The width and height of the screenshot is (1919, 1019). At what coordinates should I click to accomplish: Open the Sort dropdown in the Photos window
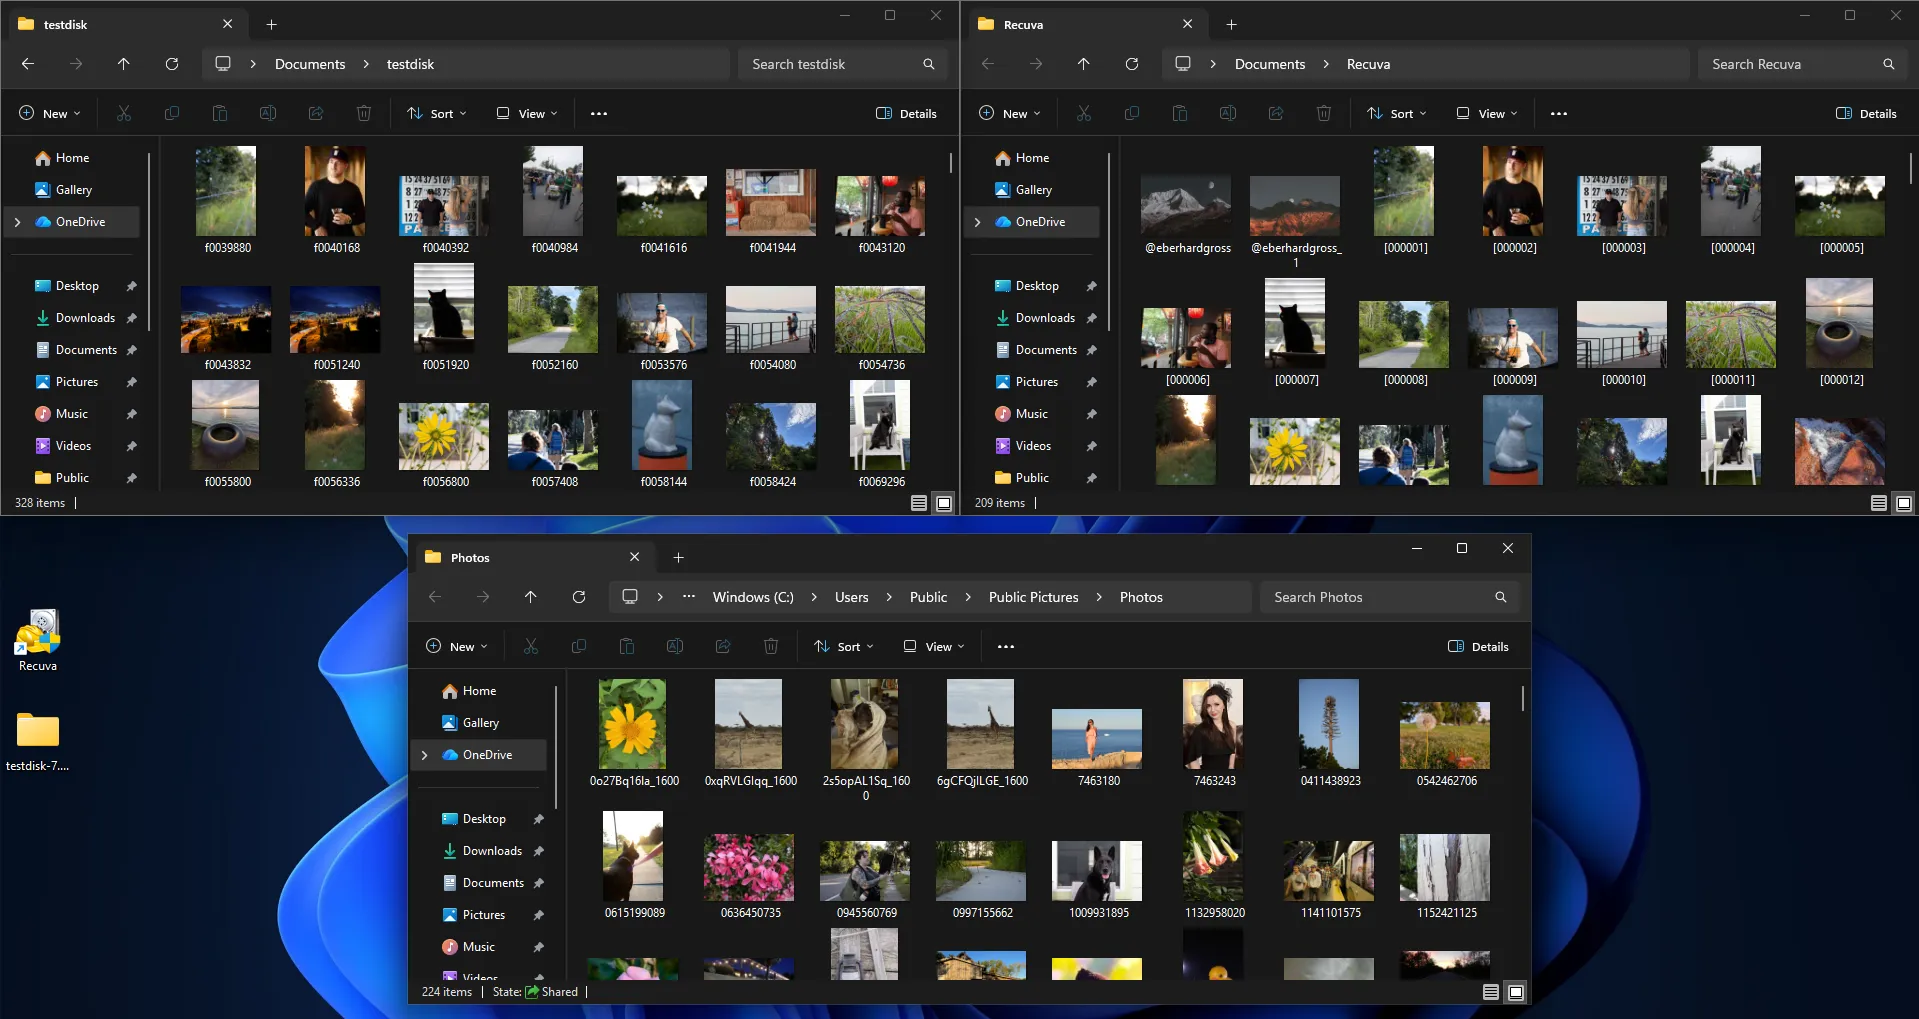843,646
